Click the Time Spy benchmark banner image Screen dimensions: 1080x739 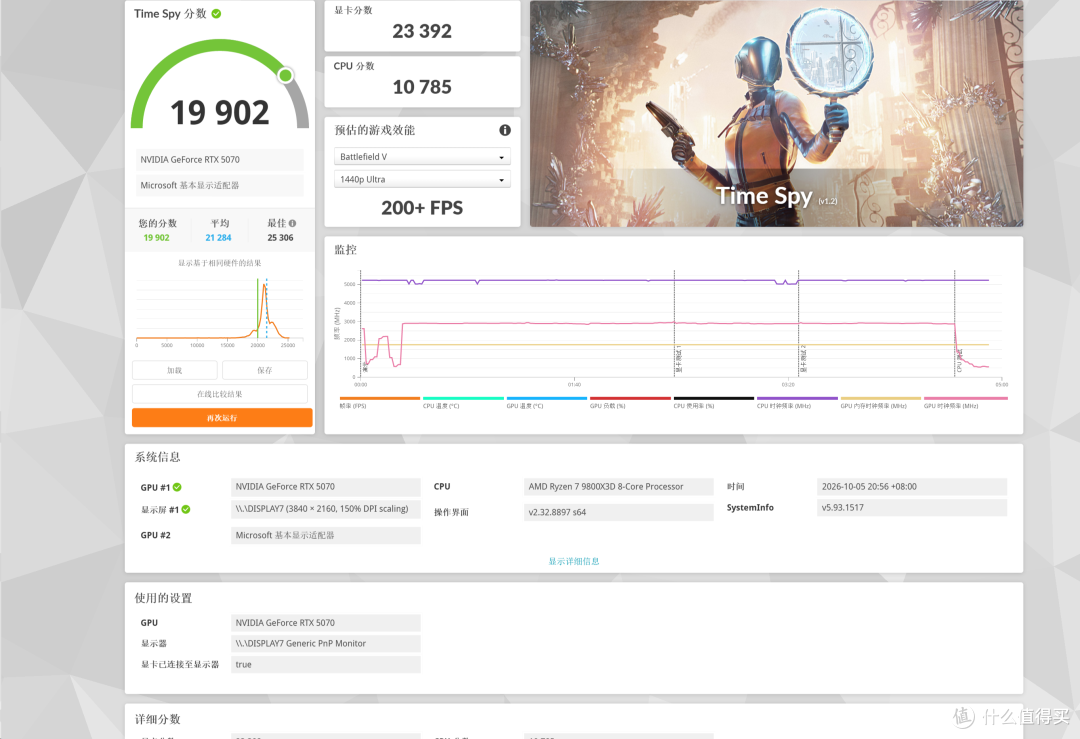(x=776, y=114)
